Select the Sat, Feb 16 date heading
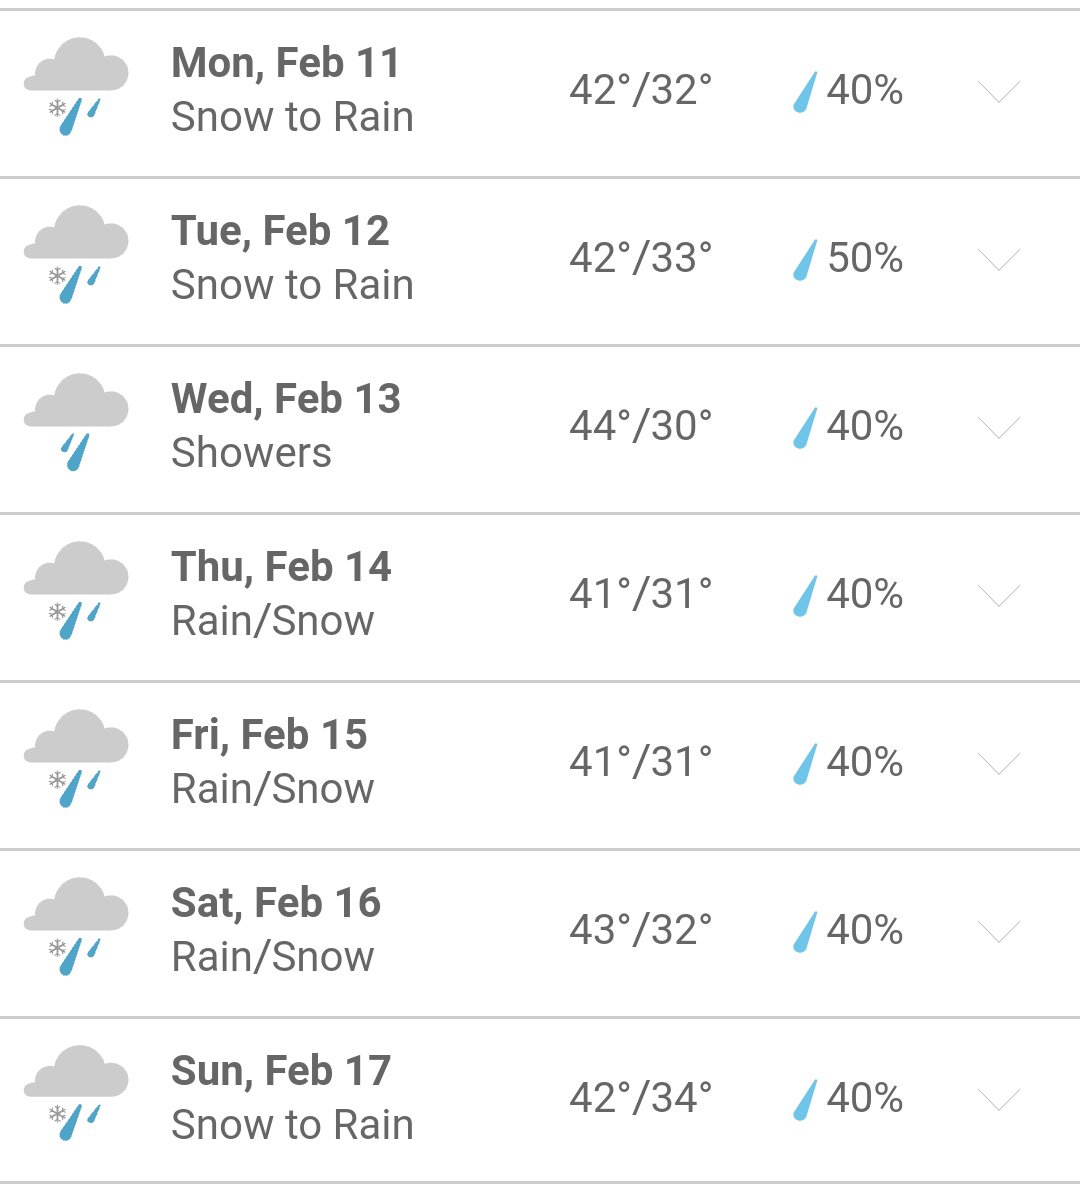This screenshot has width=1080, height=1188. [276, 902]
